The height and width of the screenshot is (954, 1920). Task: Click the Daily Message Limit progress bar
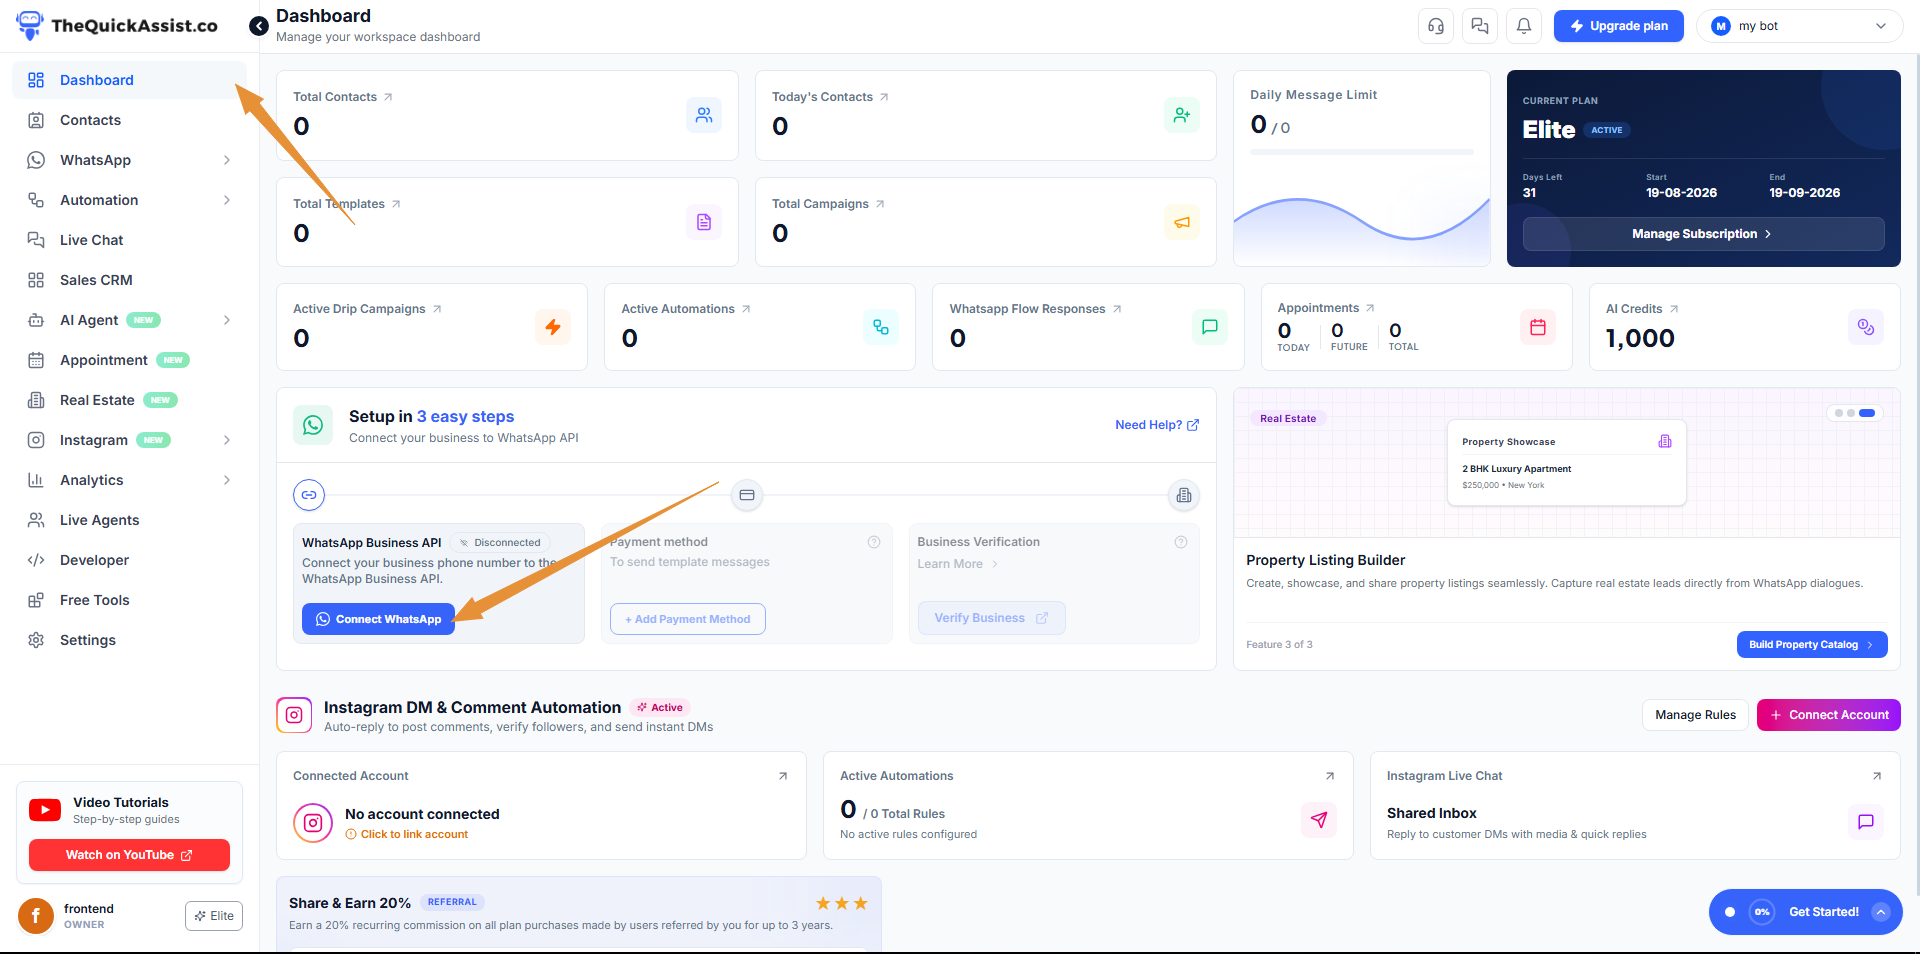[1362, 152]
